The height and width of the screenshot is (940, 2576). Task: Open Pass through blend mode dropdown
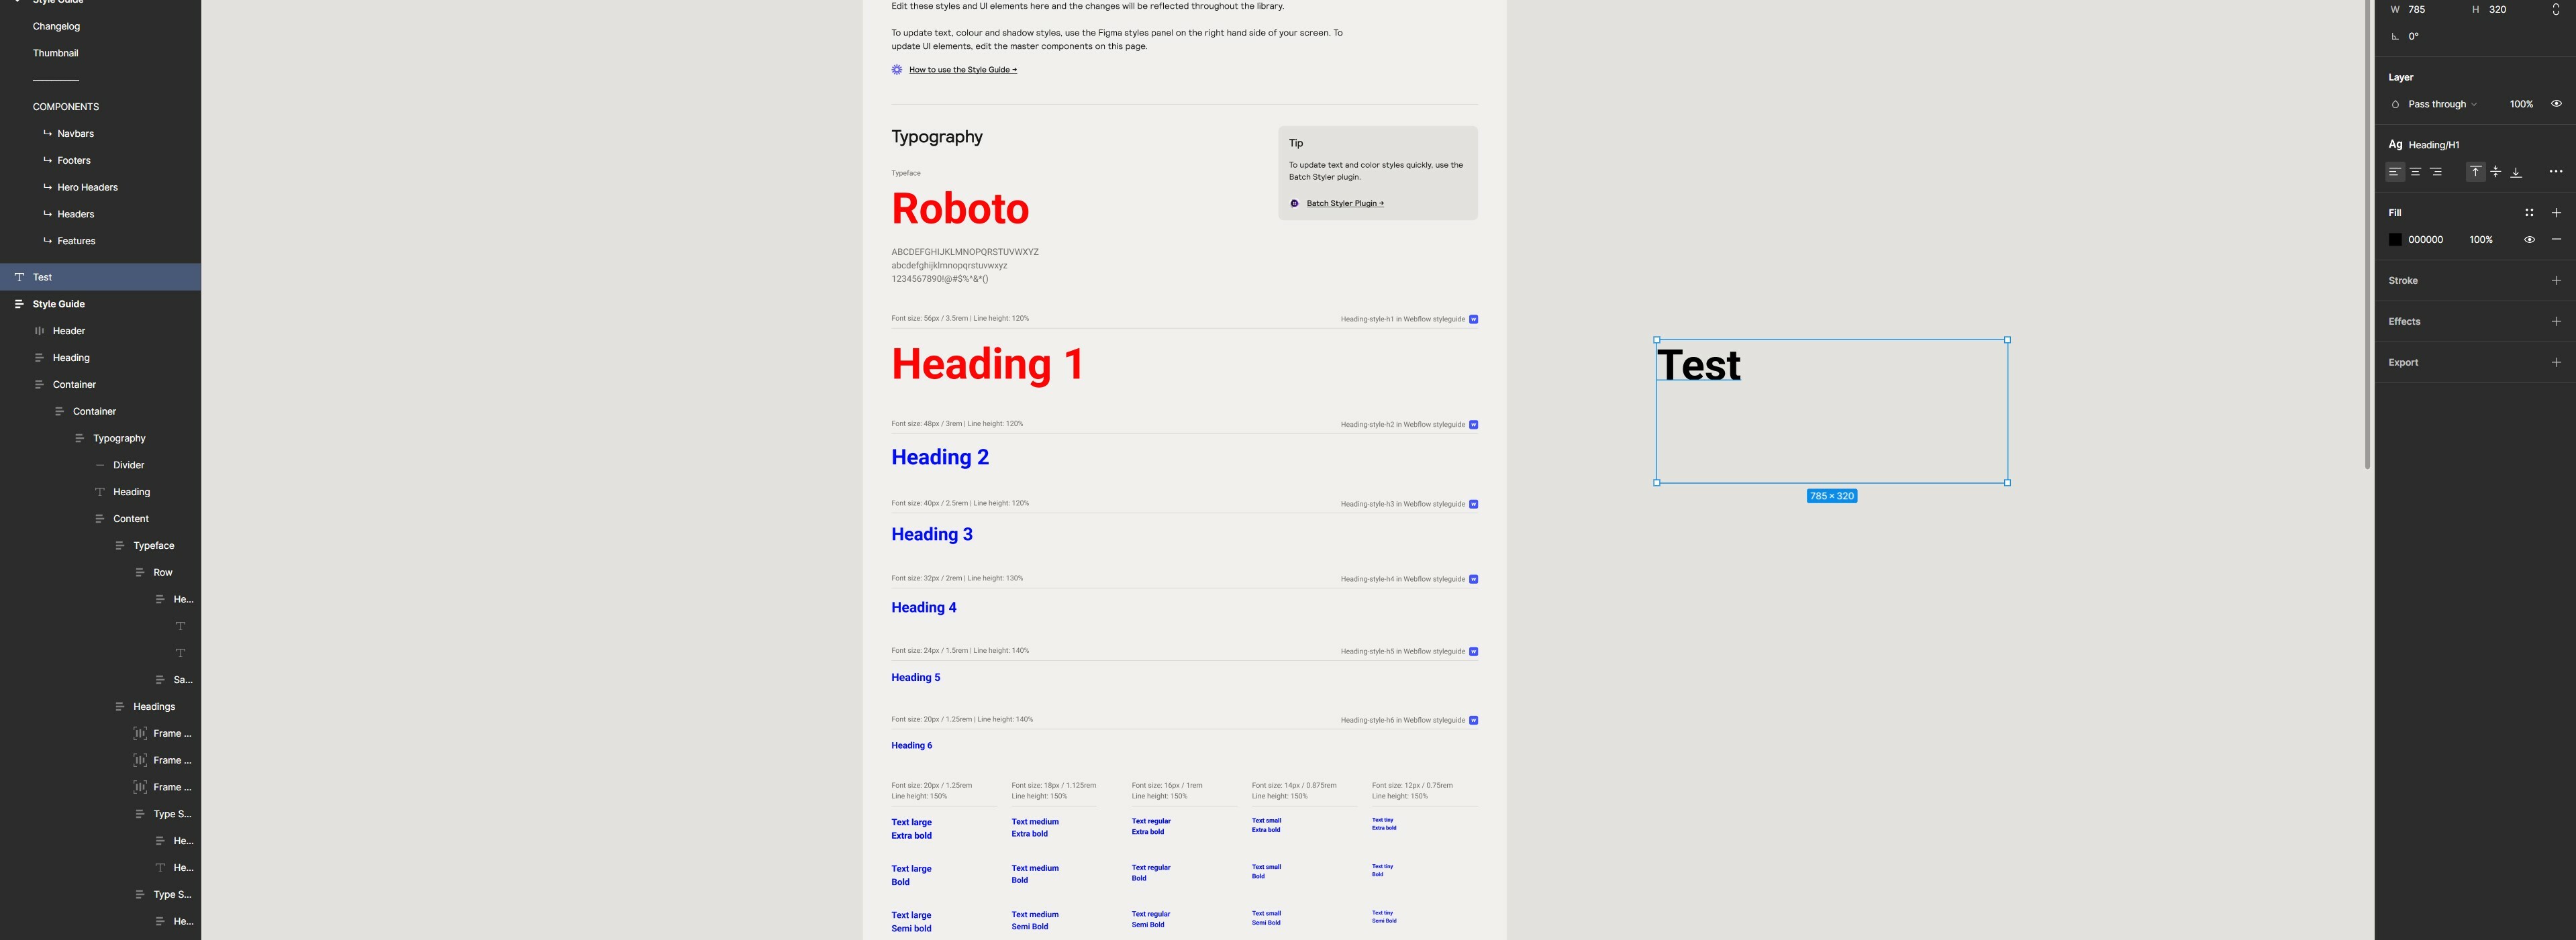tap(2442, 104)
